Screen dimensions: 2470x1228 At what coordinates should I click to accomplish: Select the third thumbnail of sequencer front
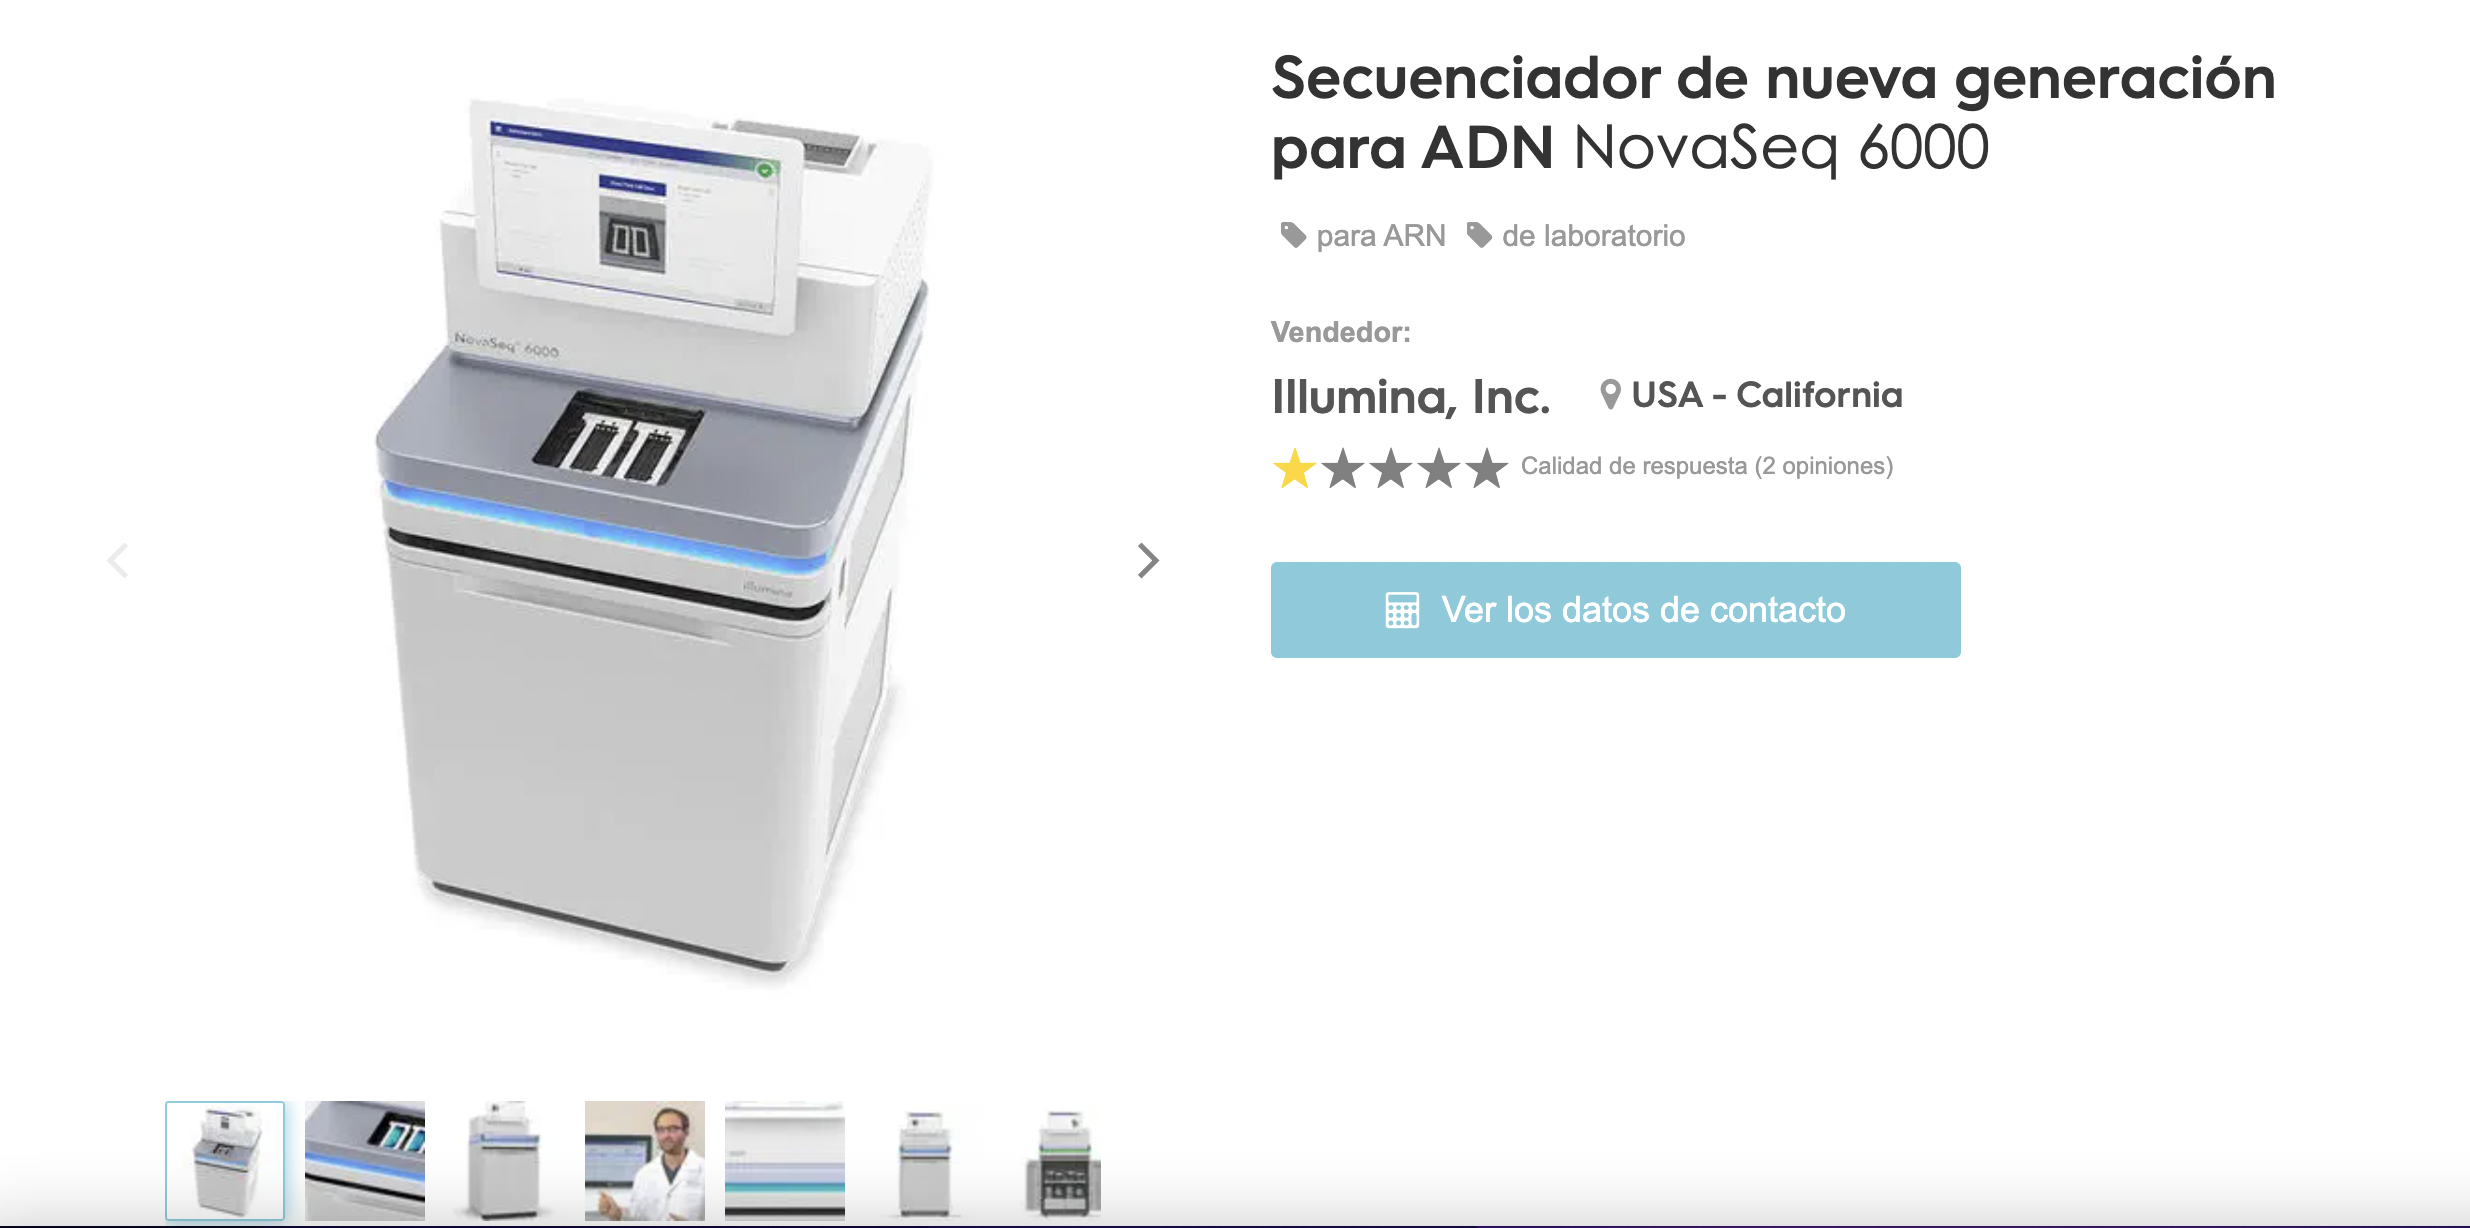tap(505, 1161)
